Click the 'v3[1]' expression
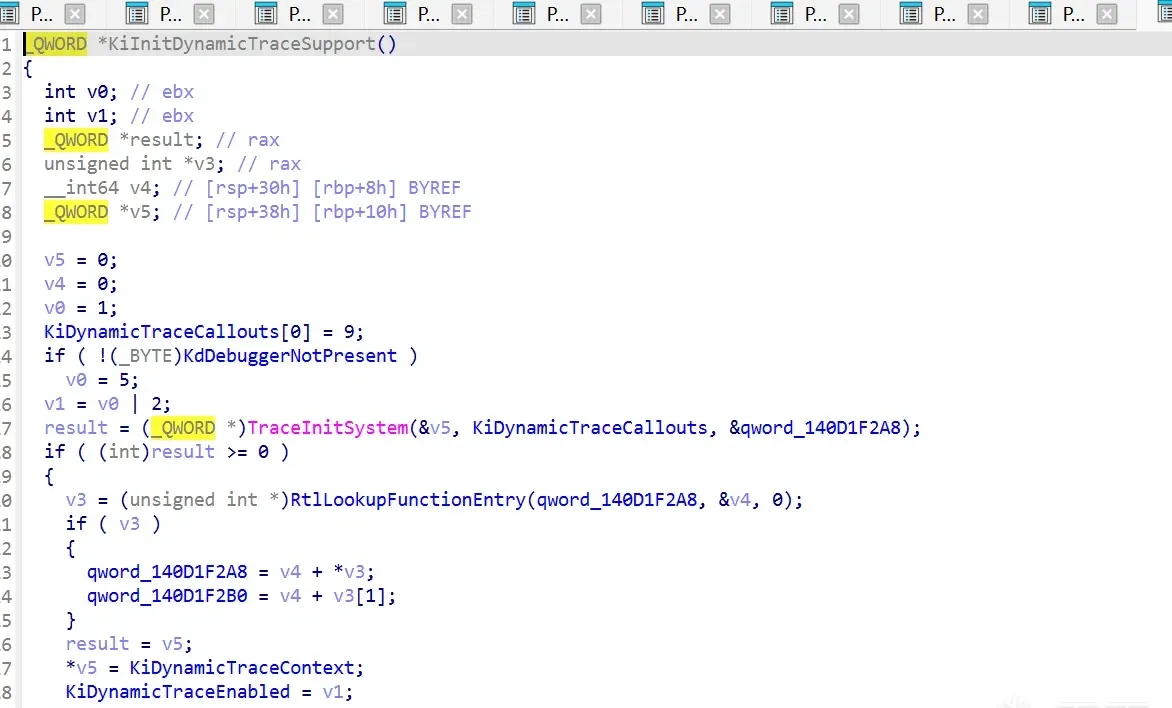The height and width of the screenshot is (708, 1172). [x=360, y=596]
